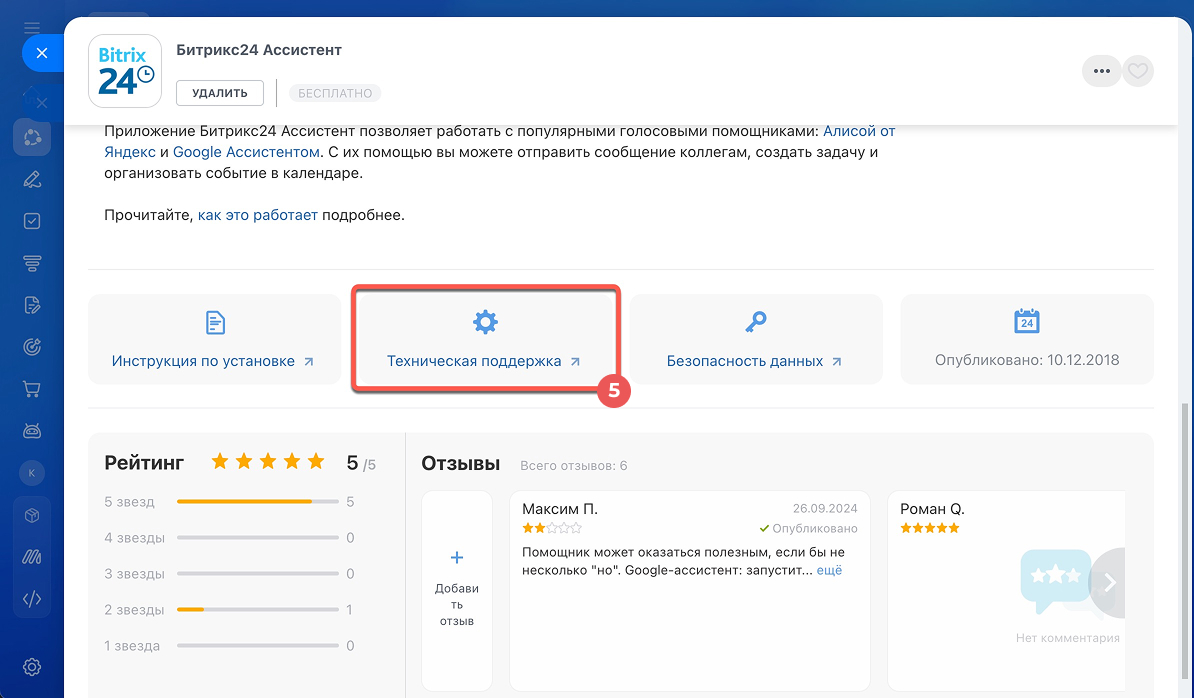Viewport: 1194px width, 698px height.
Task: Open the Tasks checkbox icon in the sidebar
Action: [32, 221]
